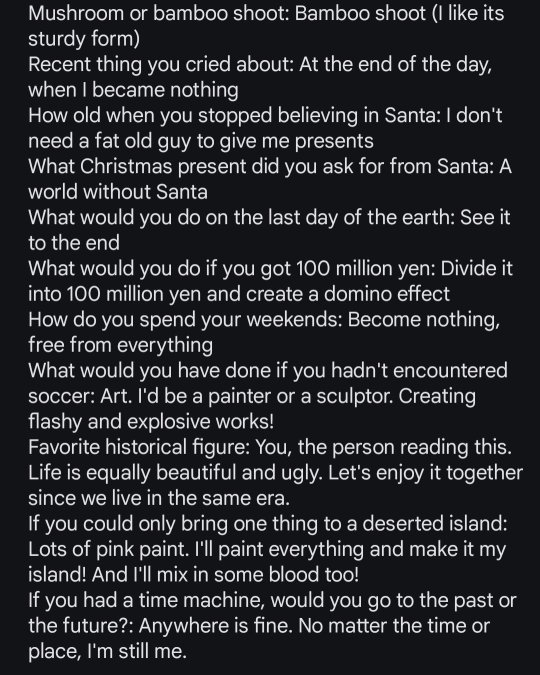
Task: Tap the 'free from everything' answer
Action: [x=121, y=345]
